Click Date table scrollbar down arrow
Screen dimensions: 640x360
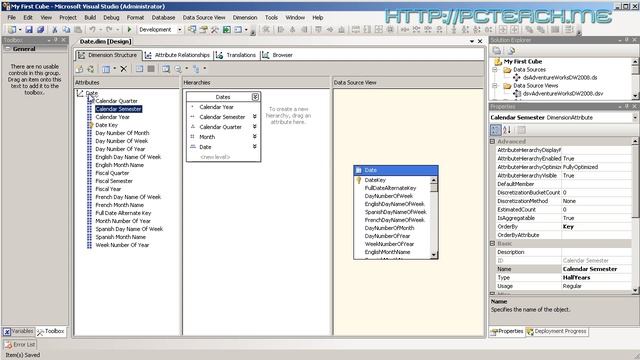(x=433, y=255)
